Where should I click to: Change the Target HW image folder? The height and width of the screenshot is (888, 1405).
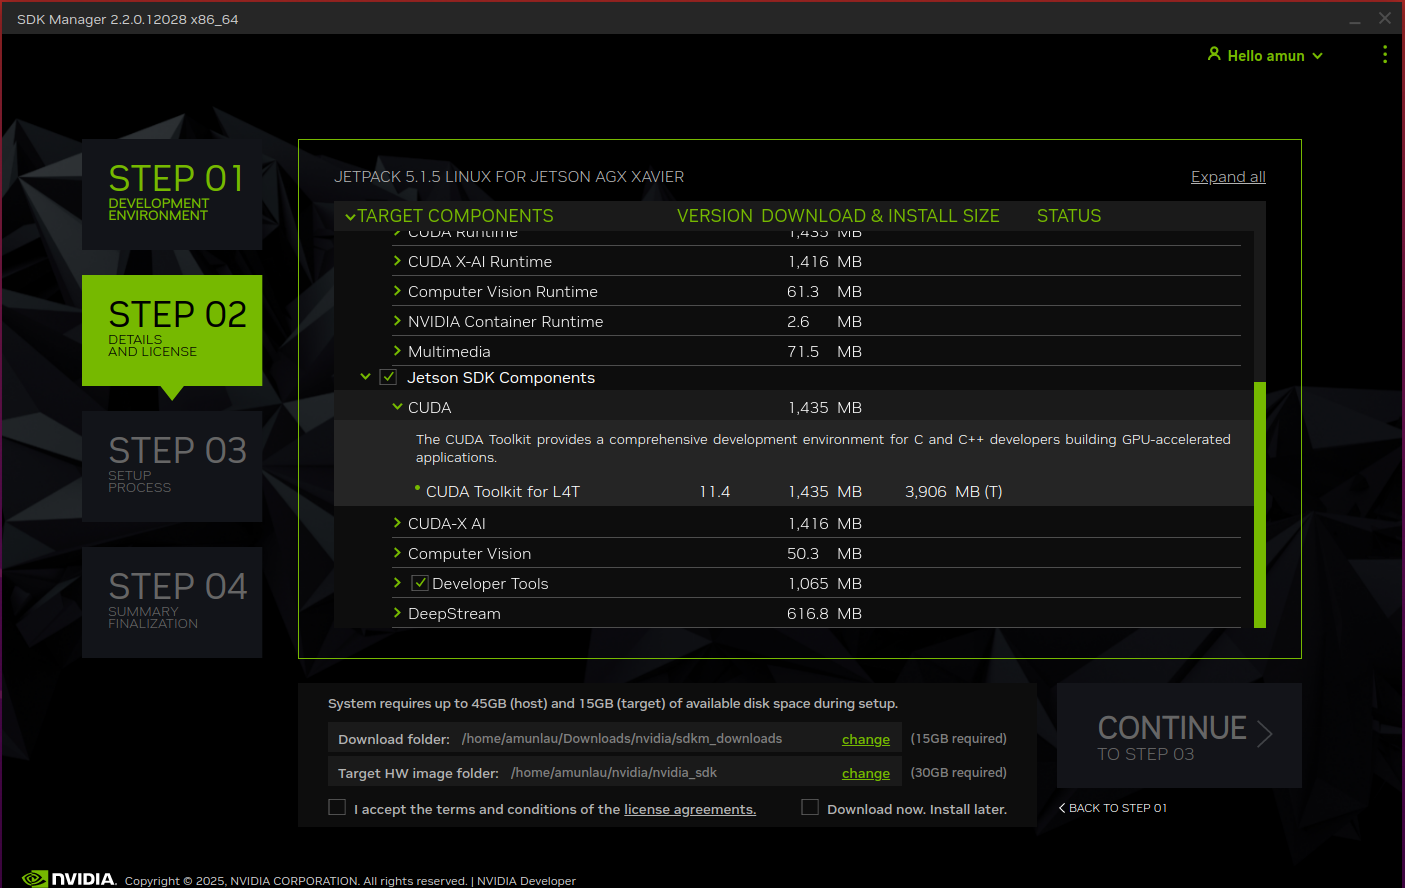(866, 774)
